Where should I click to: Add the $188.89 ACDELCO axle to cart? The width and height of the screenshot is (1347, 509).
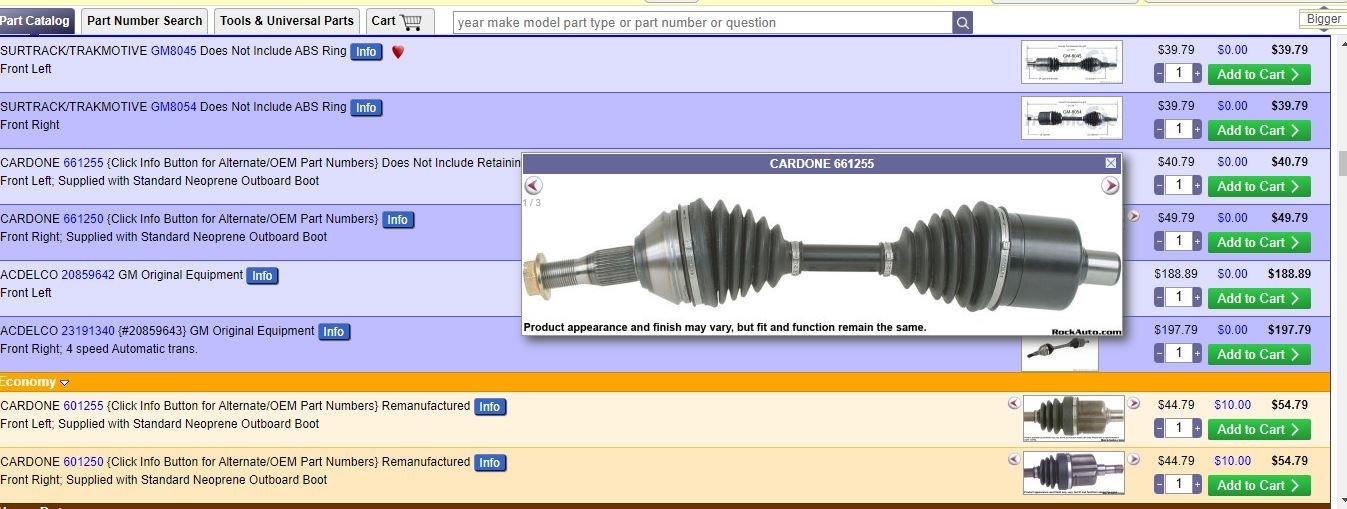click(1258, 298)
